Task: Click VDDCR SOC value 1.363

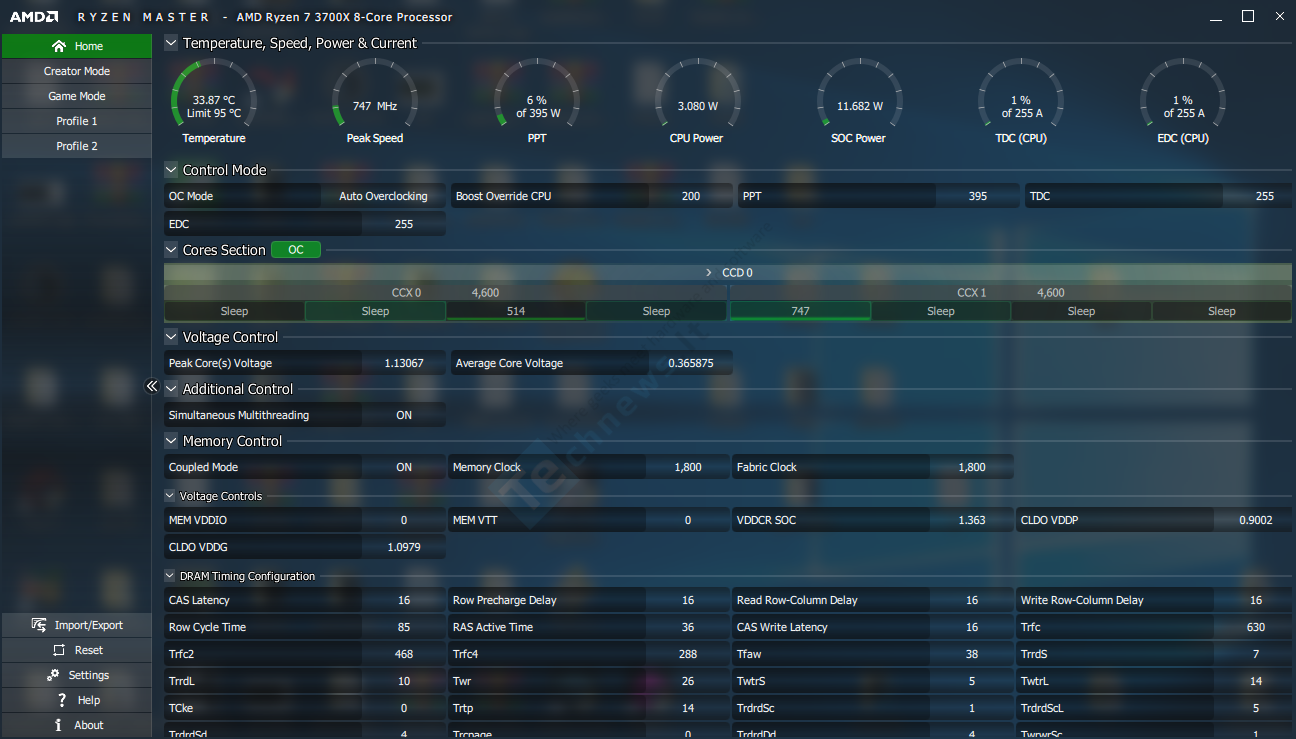Action: coord(972,520)
